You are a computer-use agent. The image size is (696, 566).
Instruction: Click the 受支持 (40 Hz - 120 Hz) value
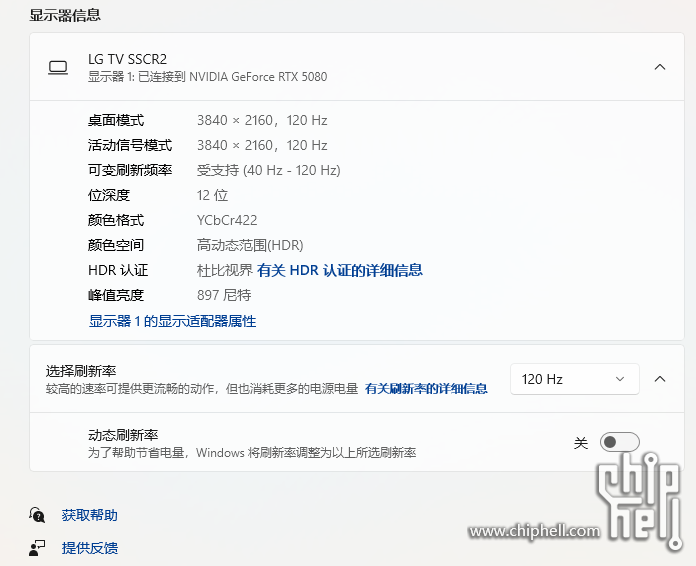(269, 170)
